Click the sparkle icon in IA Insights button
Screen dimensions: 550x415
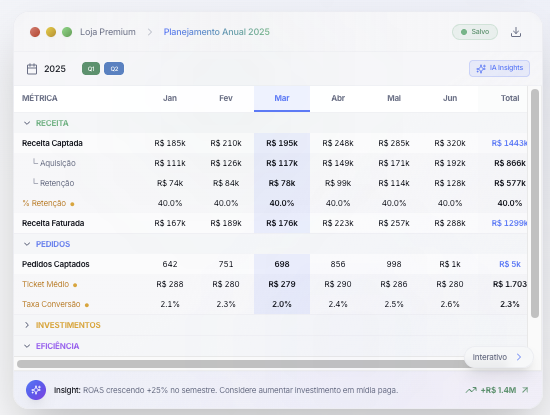click(x=481, y=68)
